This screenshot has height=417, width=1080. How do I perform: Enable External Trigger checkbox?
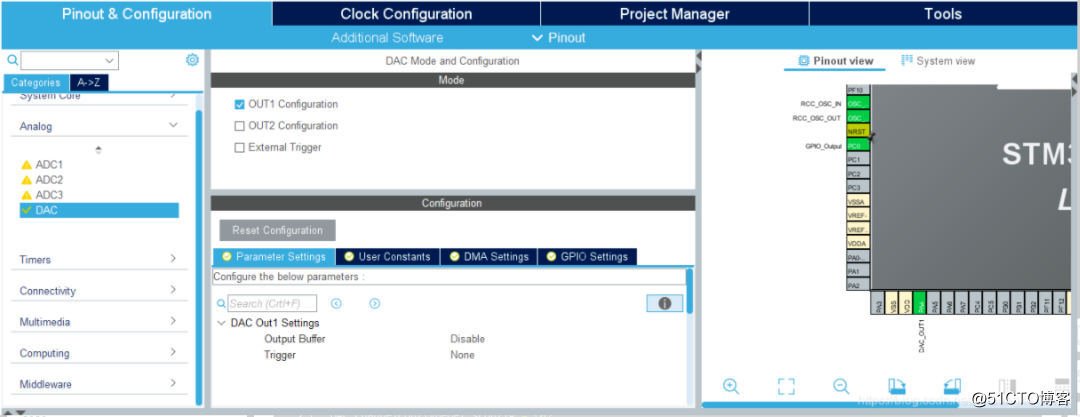pyautogui.click(x=240, y=148)
